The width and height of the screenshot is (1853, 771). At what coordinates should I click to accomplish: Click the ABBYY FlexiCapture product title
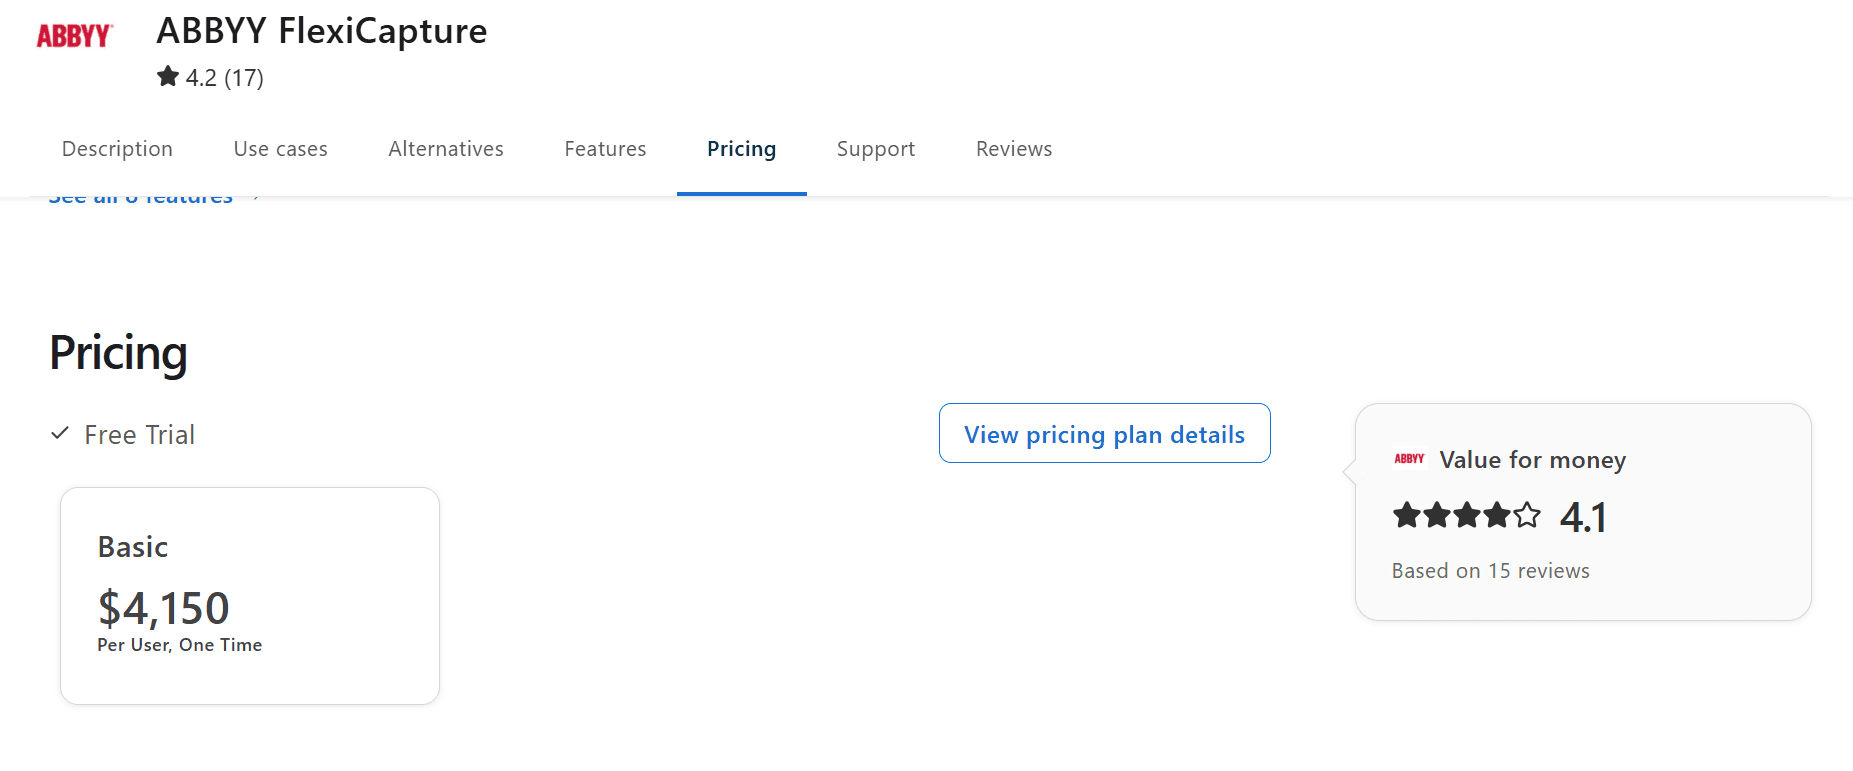tap(321, 31)
